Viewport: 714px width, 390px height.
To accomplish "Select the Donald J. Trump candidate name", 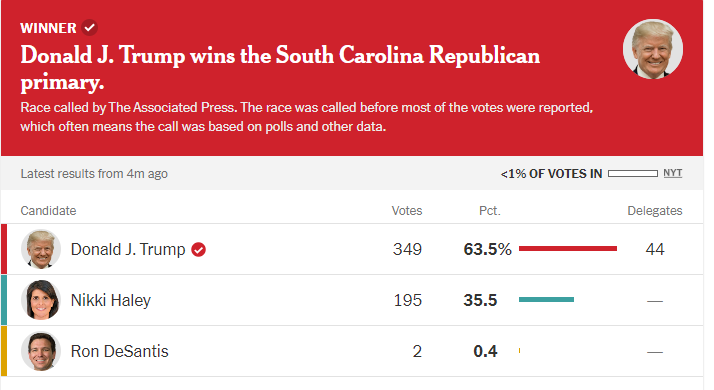I will click(128, 250).
